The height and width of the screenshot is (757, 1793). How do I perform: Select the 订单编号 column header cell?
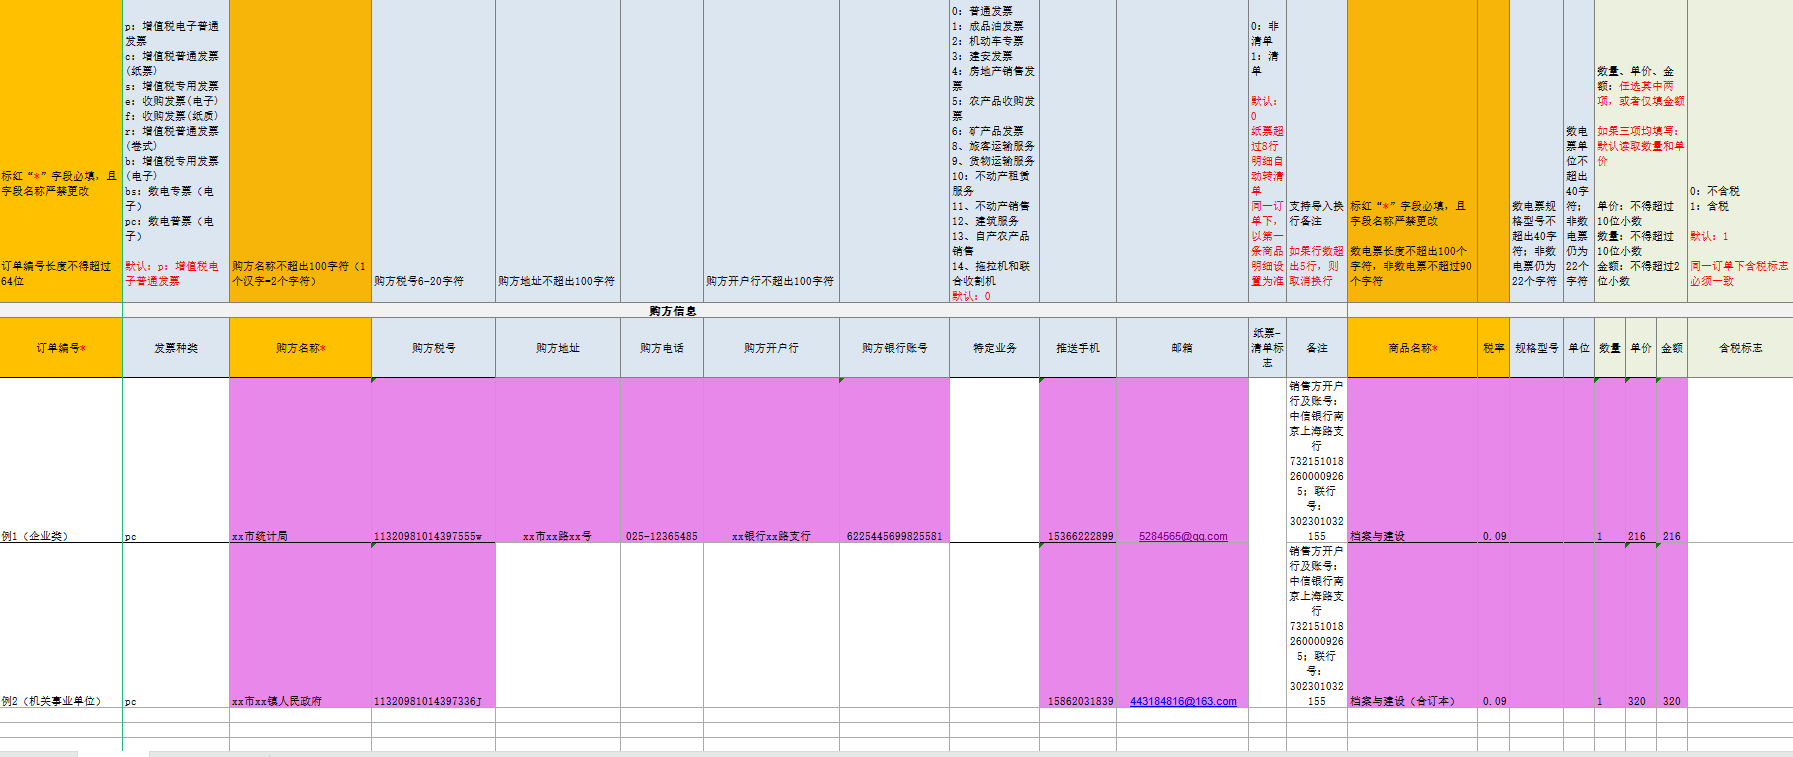pyautogui.click(x=61, y=348)
